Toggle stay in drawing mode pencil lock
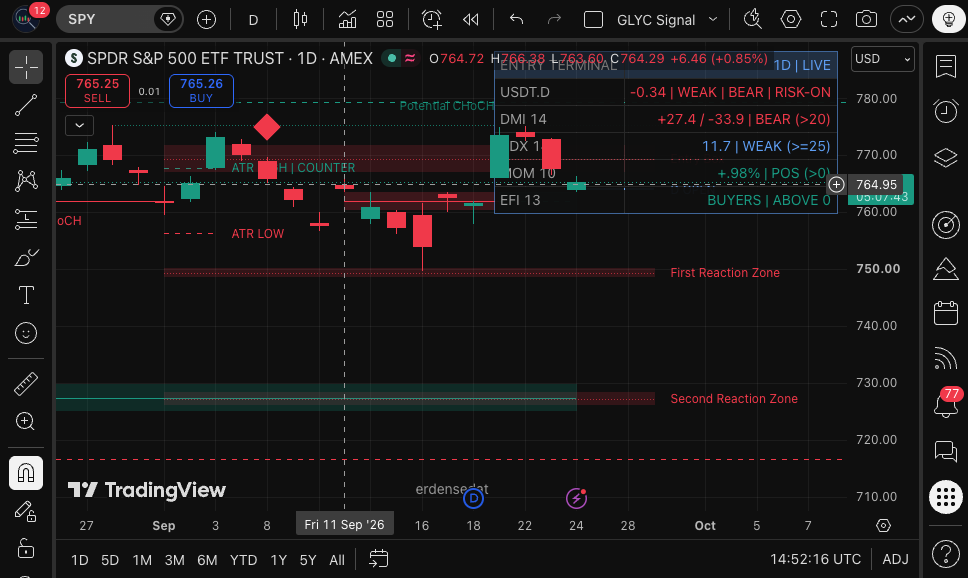Viewport: 968px width, 578px height. [x=26, y=511]
